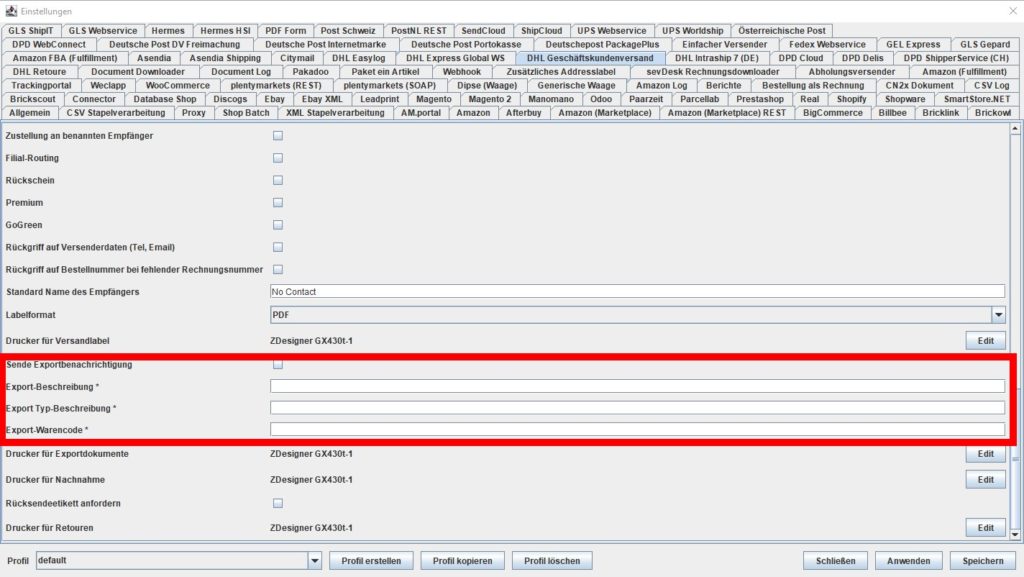
Task: Open the Trackingportal tab
Action: click(x=41, y=86)
